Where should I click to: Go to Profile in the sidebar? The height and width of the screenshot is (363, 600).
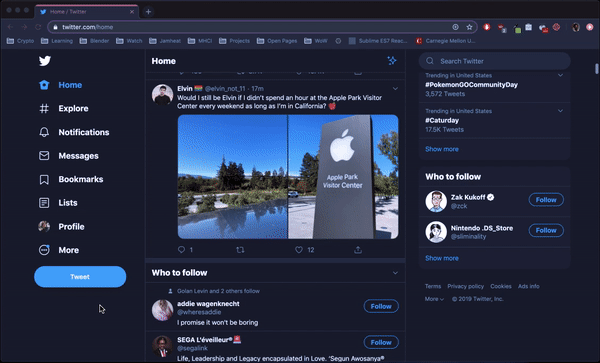(62, 226)
